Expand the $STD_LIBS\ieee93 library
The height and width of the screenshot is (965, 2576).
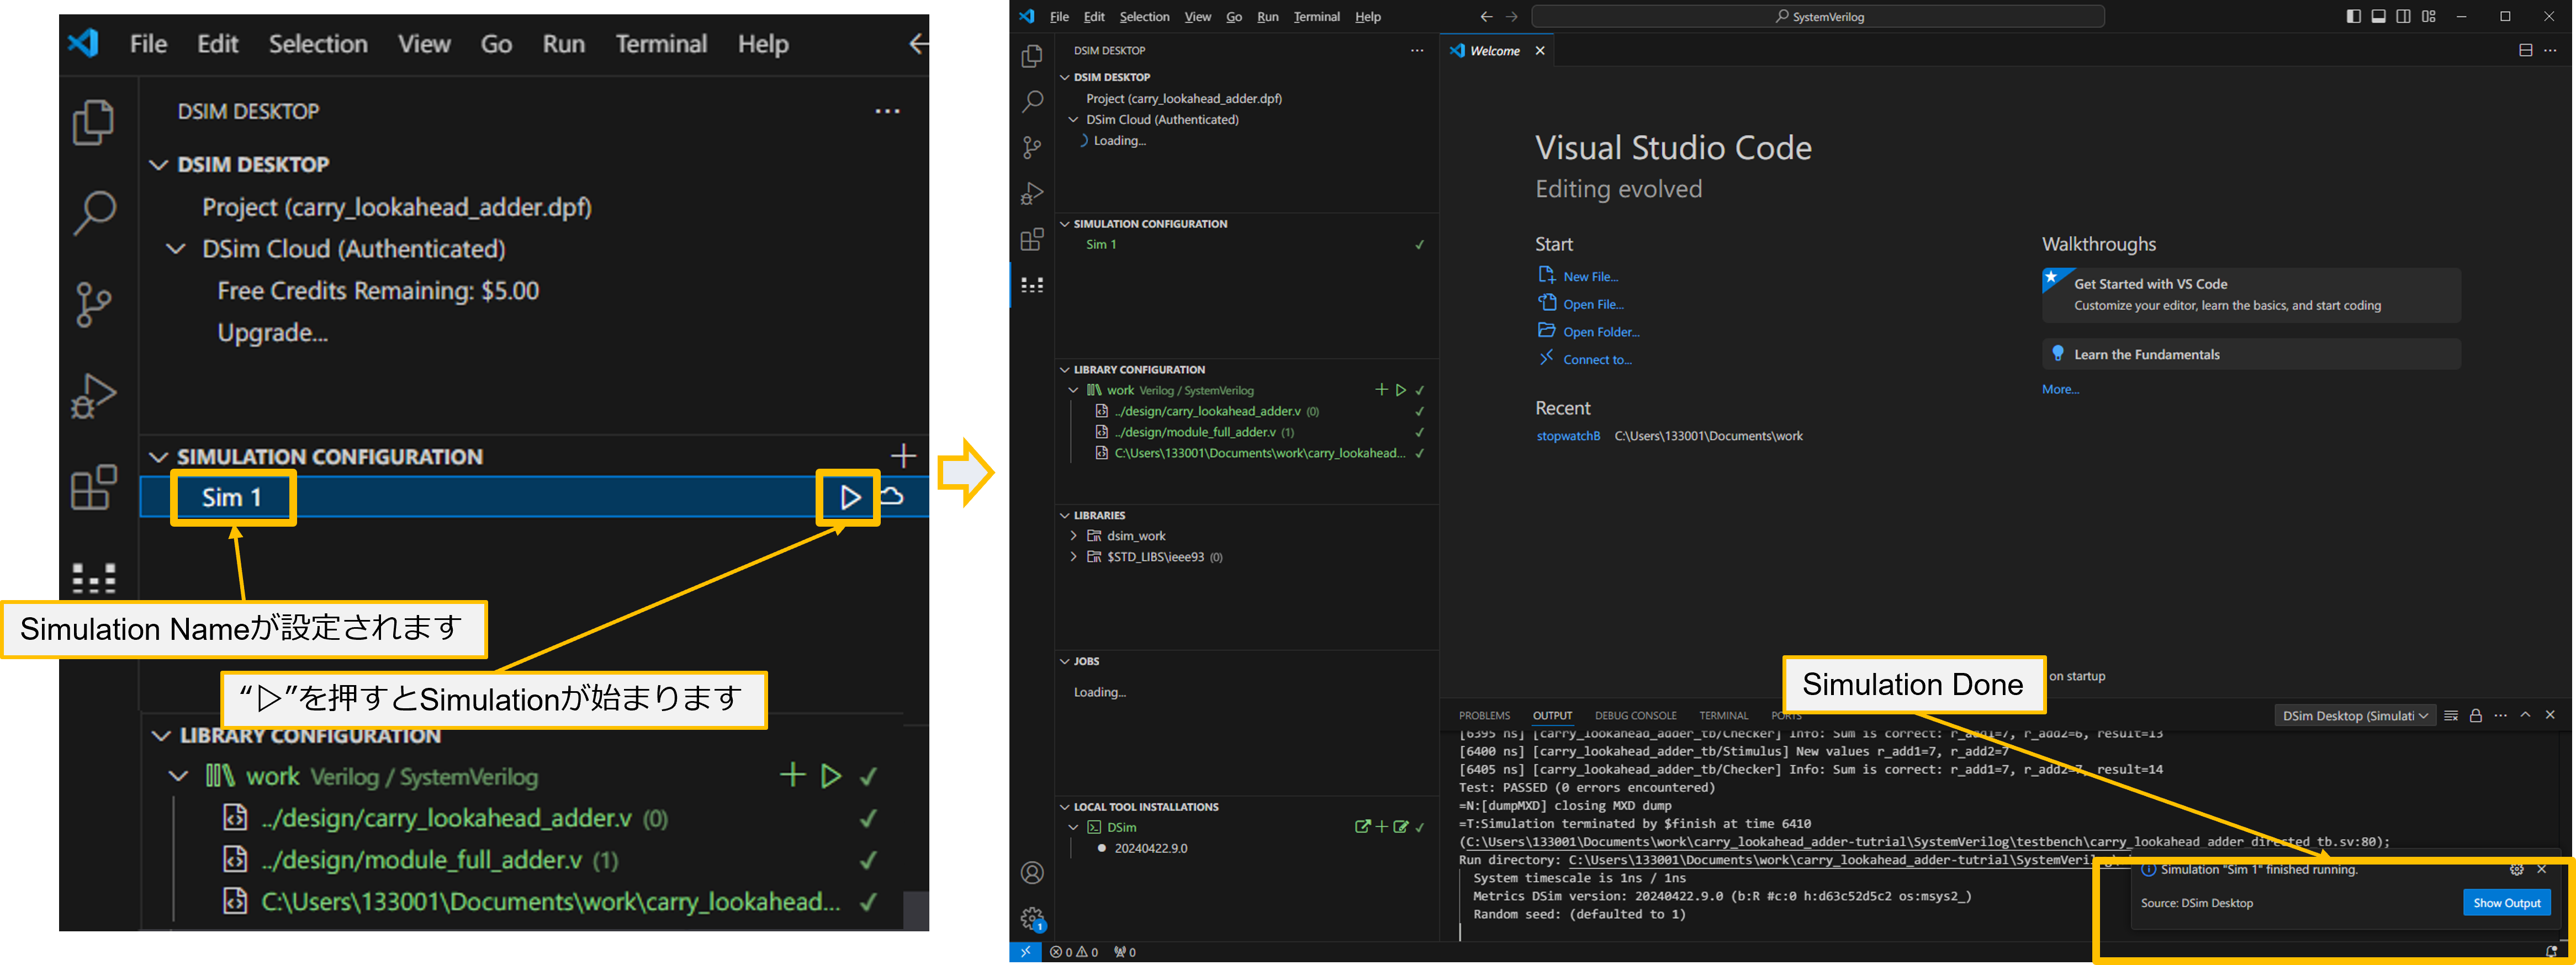(x=1073, y=557)
